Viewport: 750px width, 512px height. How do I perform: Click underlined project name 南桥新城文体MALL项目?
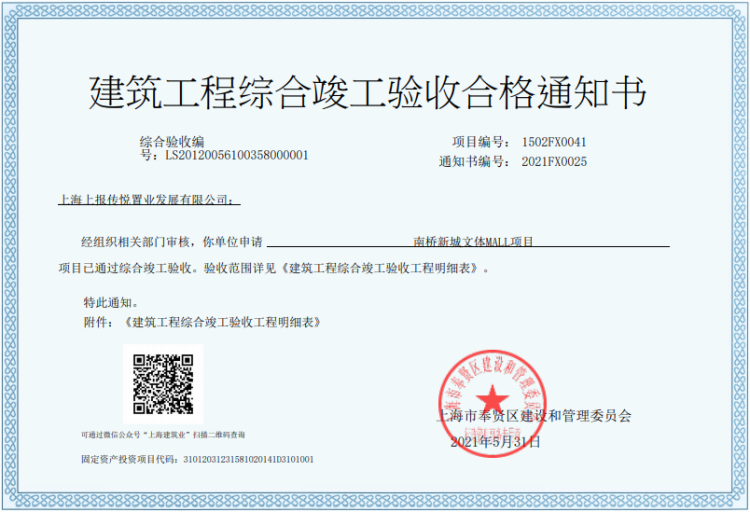tap(473, 242)
